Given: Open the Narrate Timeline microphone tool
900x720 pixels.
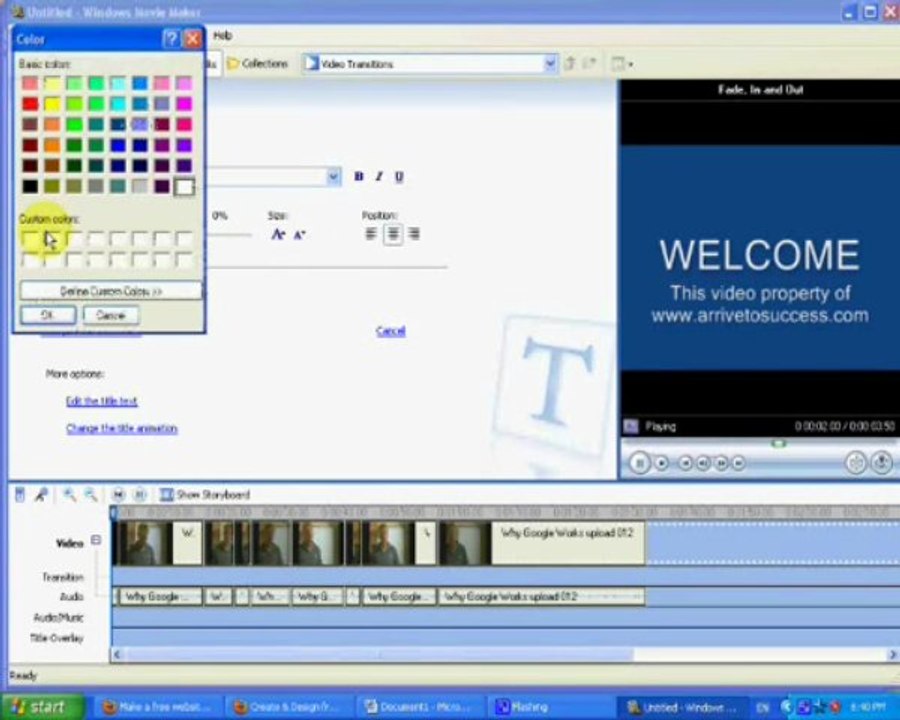Looking at the screenshot, I should click(x=41, y=494).
